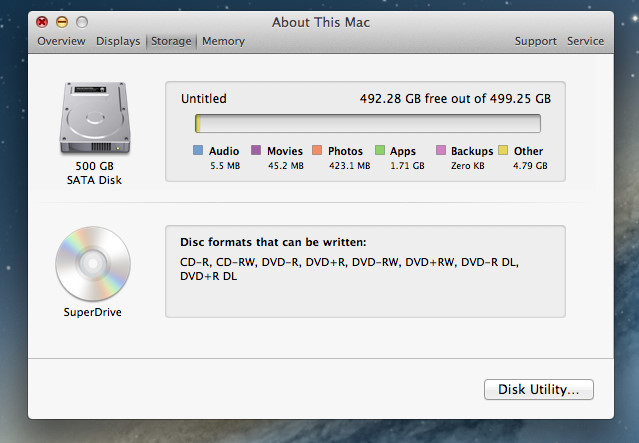Screen dimensions: 639x443
Task: Click the gray zoom window button
Action: [x=82, y=22]
